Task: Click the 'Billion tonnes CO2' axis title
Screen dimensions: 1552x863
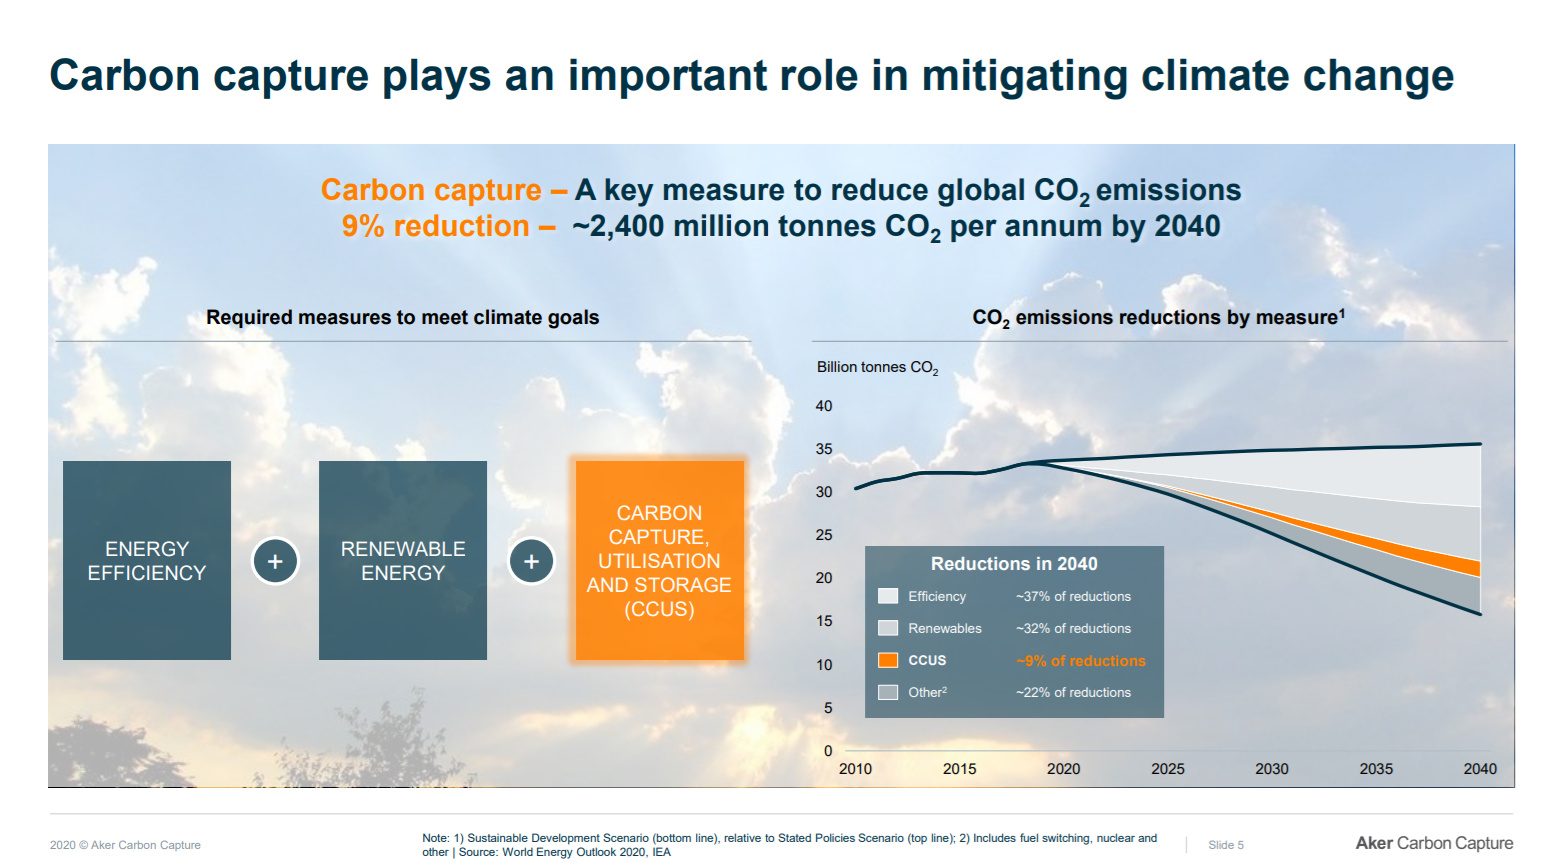Action: click(877, 368)
